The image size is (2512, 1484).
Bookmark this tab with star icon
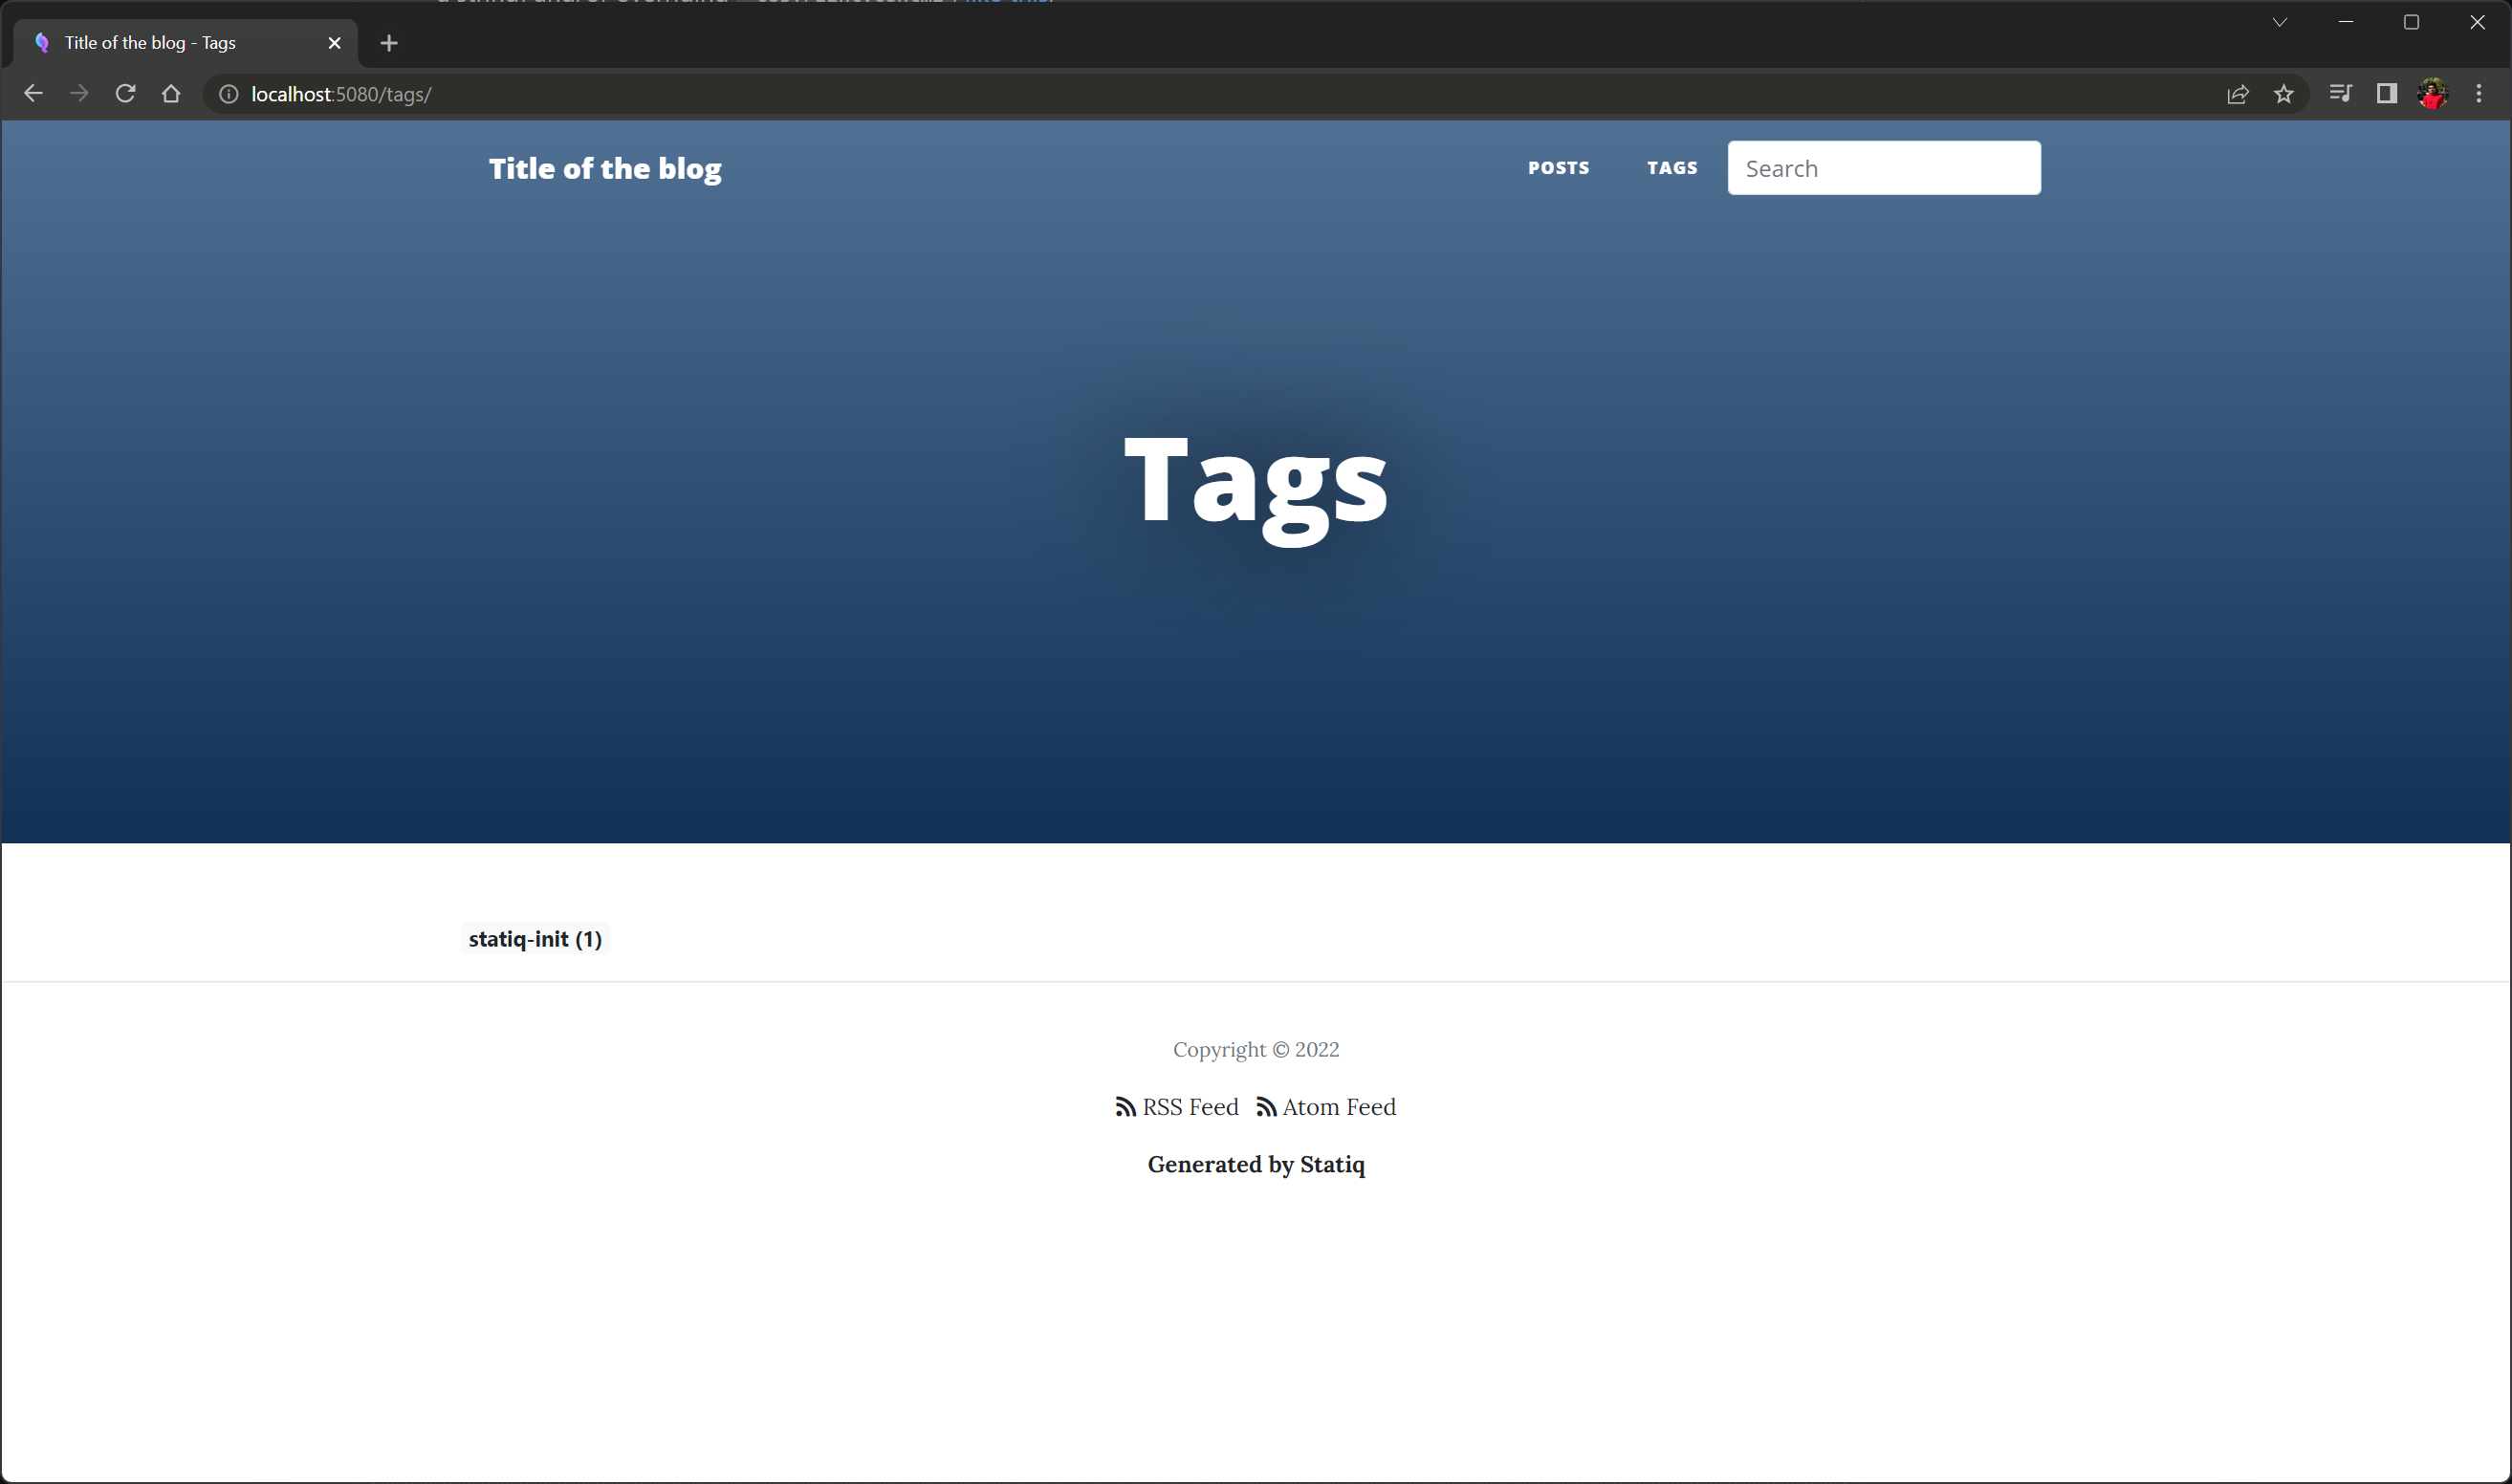coord(2284,94)
